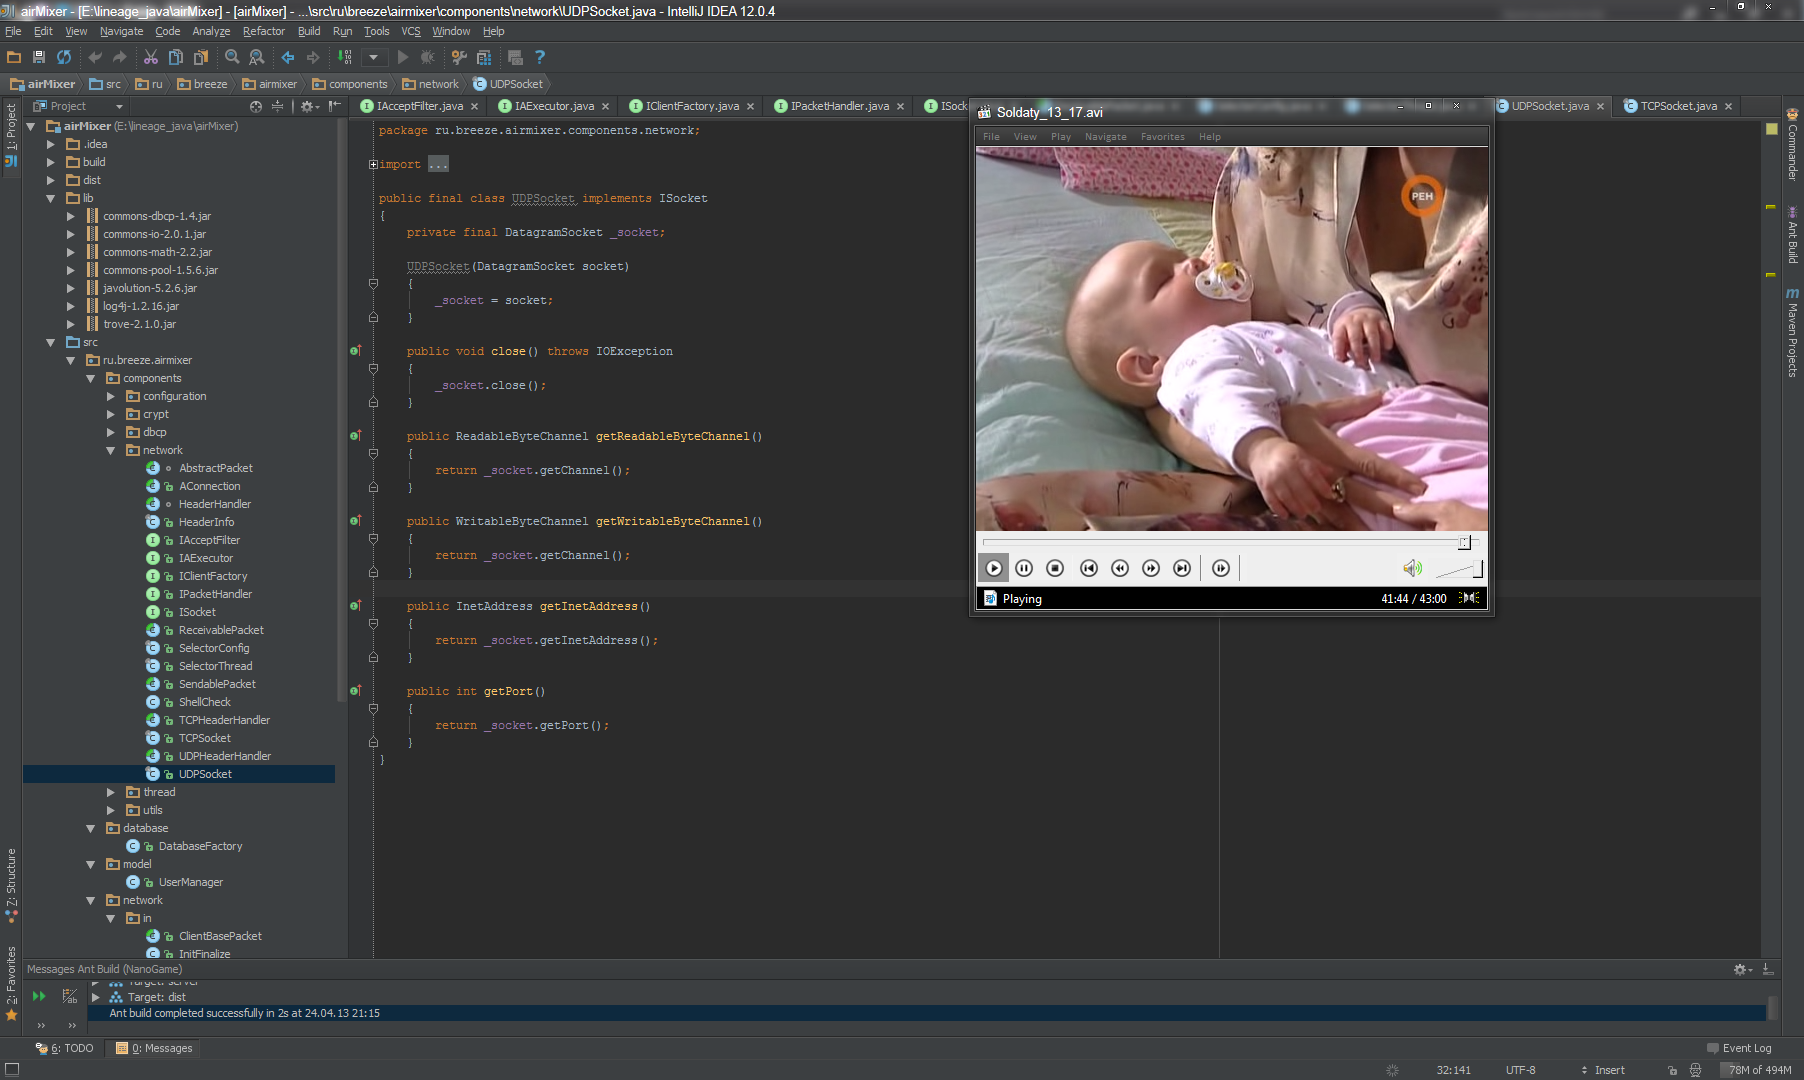The image size is (1804, 1080).
Task: Mute media player with speaker icon
Action: 1412,568
